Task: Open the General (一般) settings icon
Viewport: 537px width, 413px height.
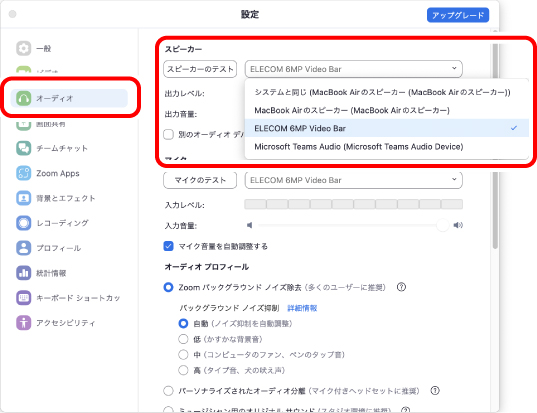Action: (x=23, y=48)
